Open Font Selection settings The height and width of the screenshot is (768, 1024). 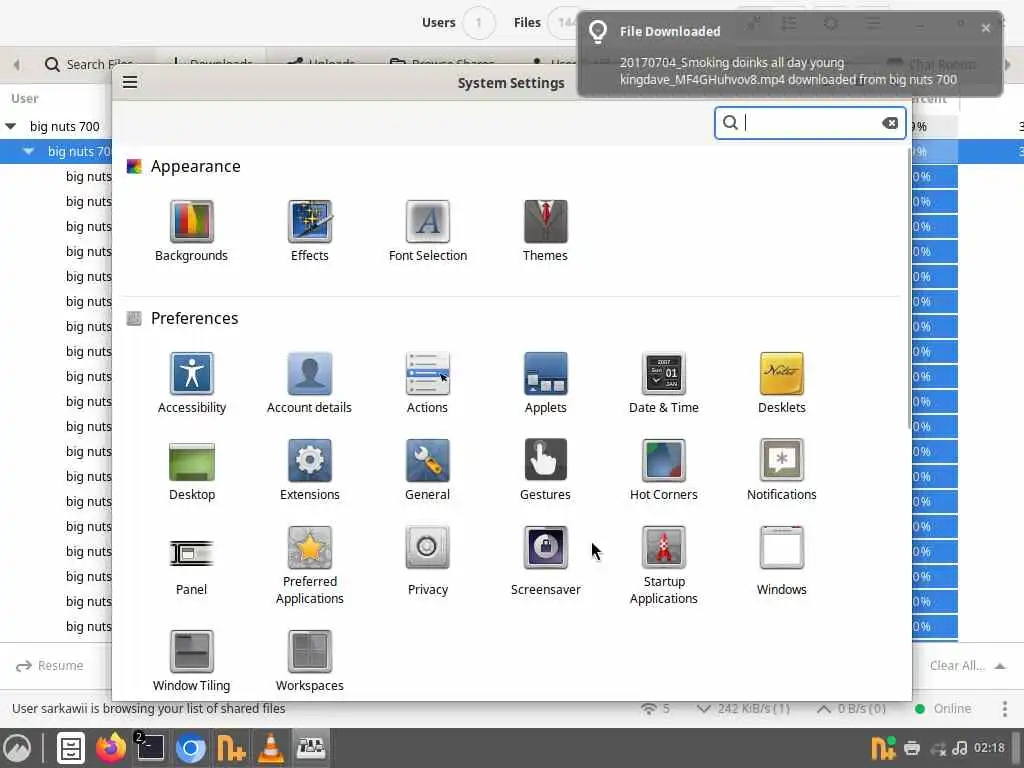(428, 231)
